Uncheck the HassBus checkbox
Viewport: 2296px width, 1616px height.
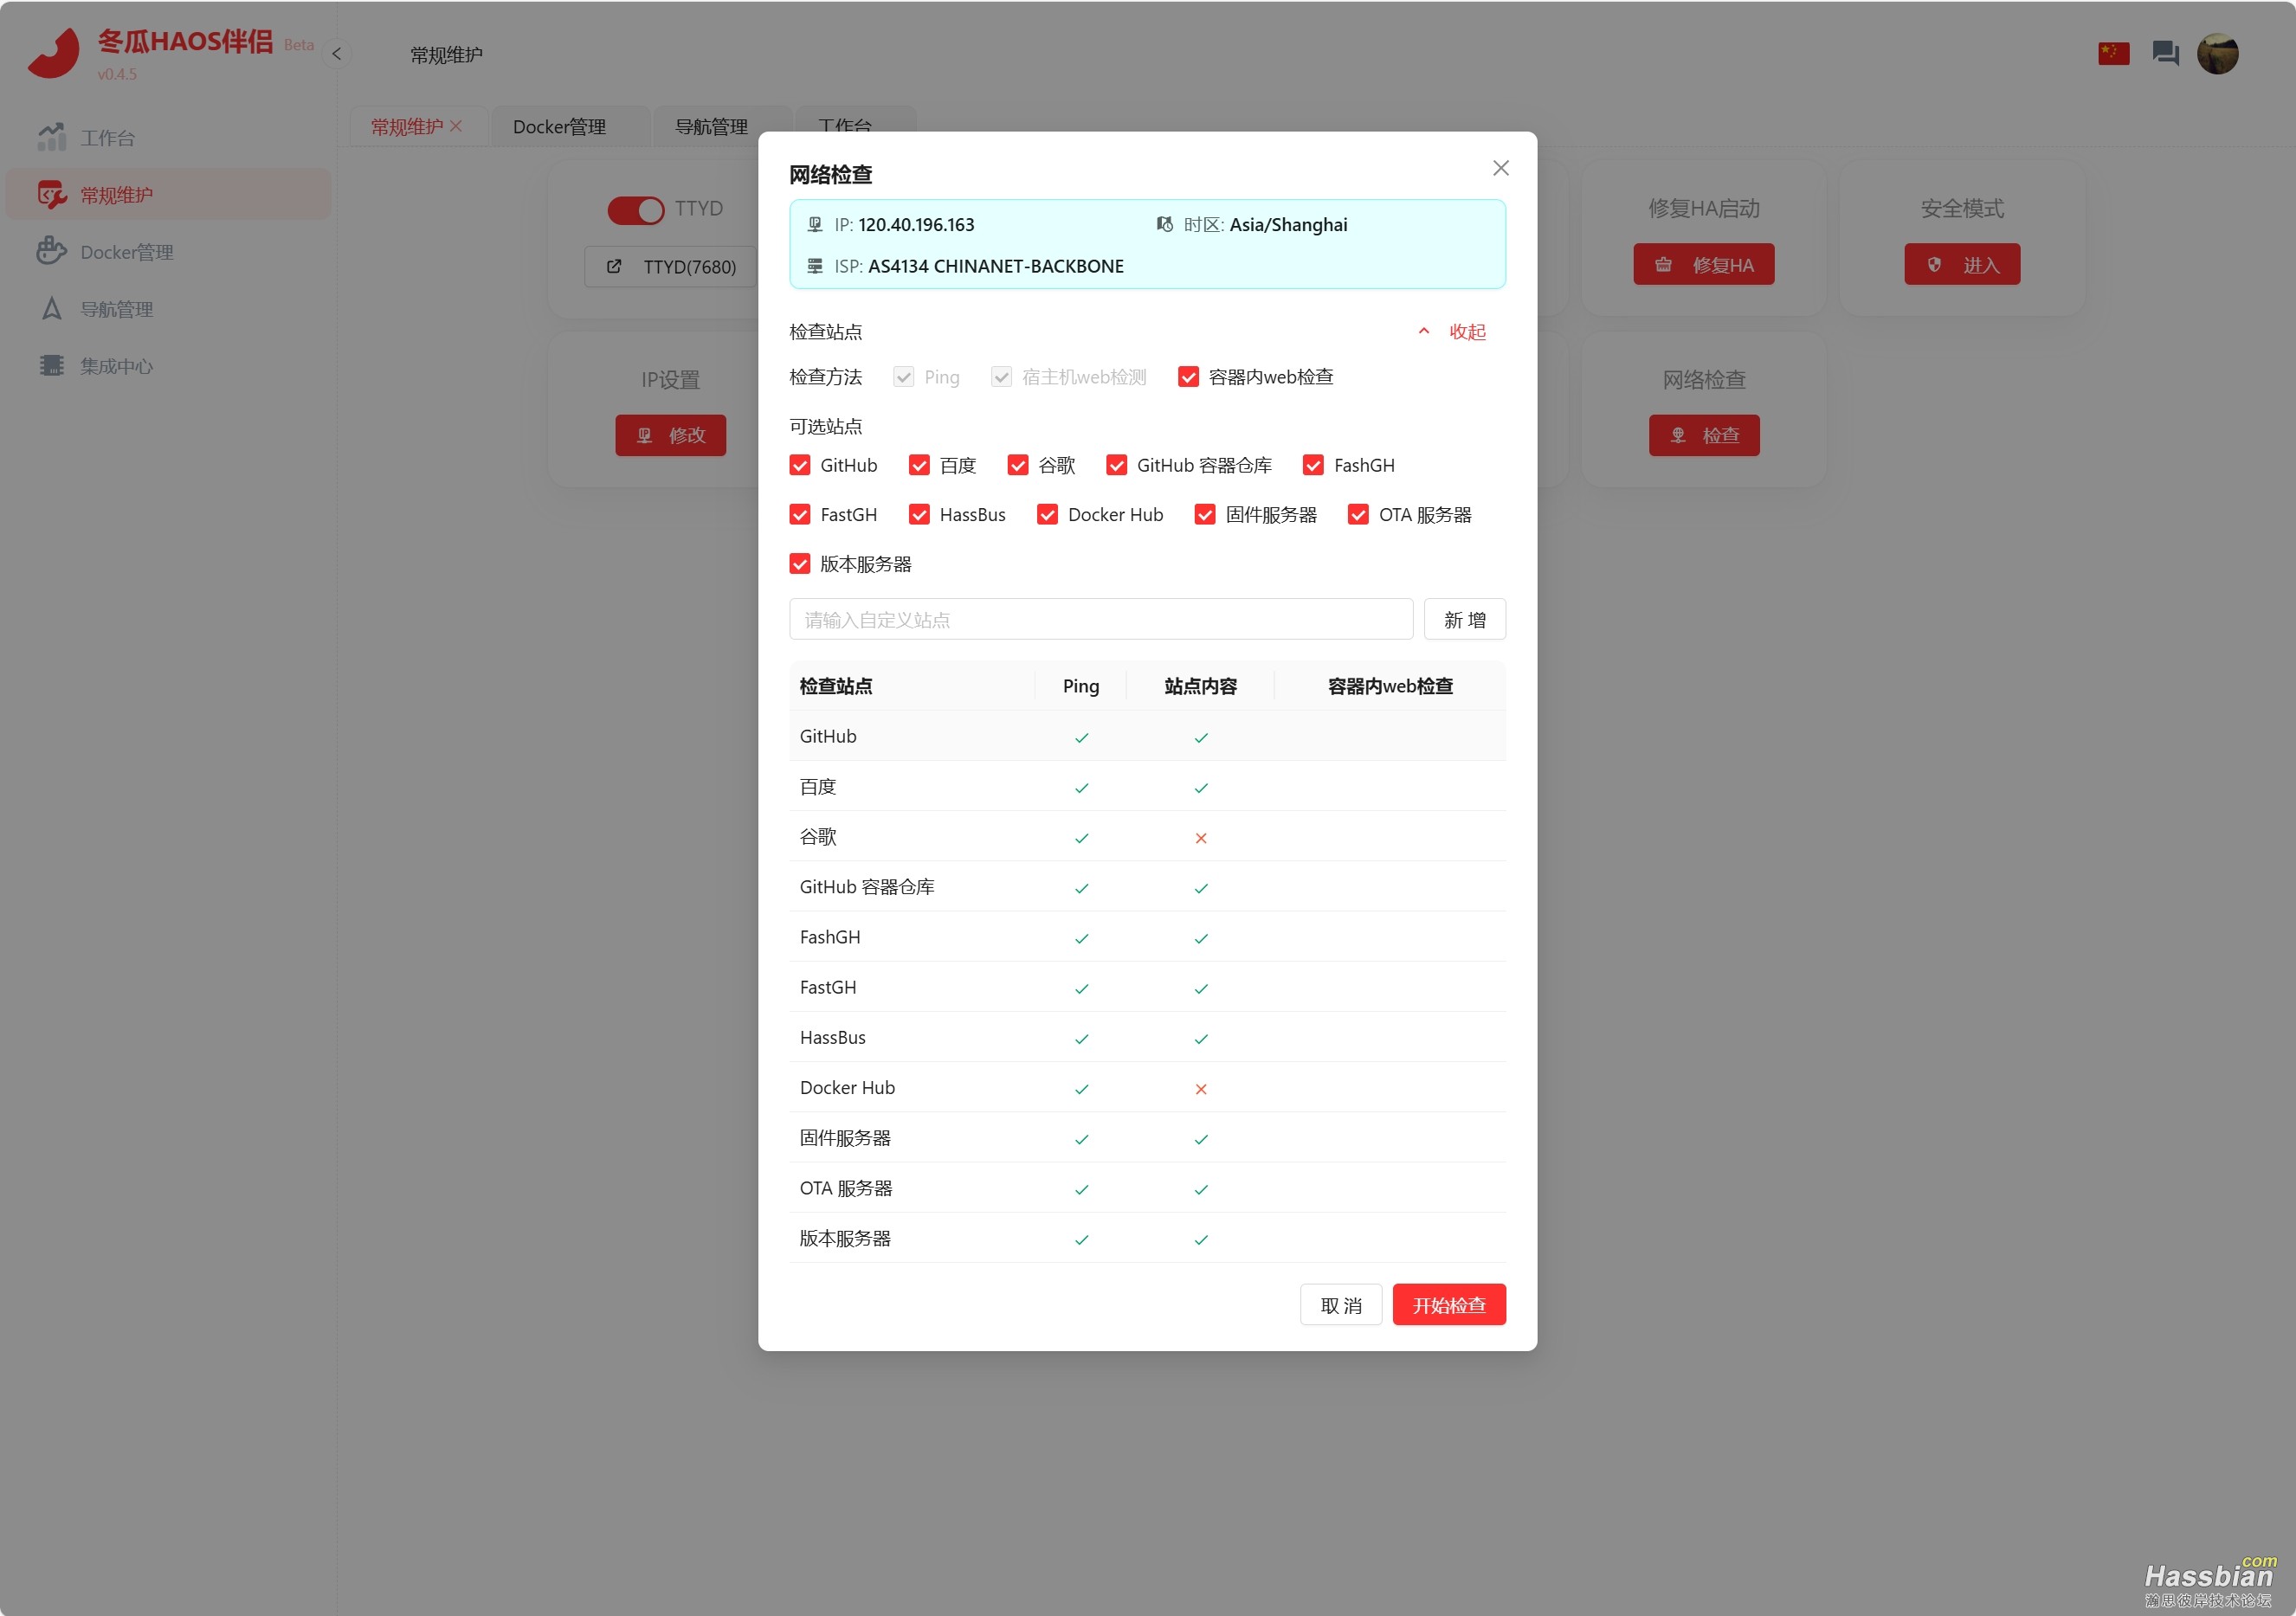919,514
